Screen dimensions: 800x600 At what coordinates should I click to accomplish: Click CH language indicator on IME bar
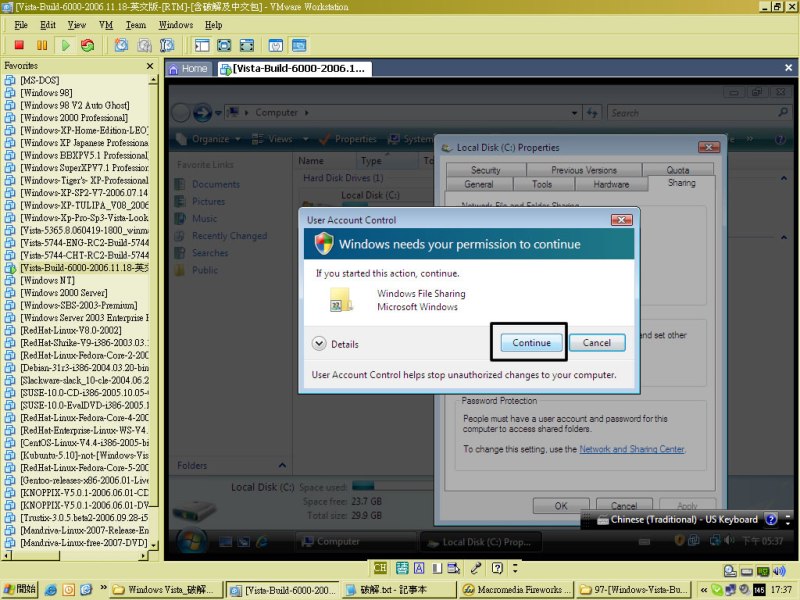pos(380,568)
